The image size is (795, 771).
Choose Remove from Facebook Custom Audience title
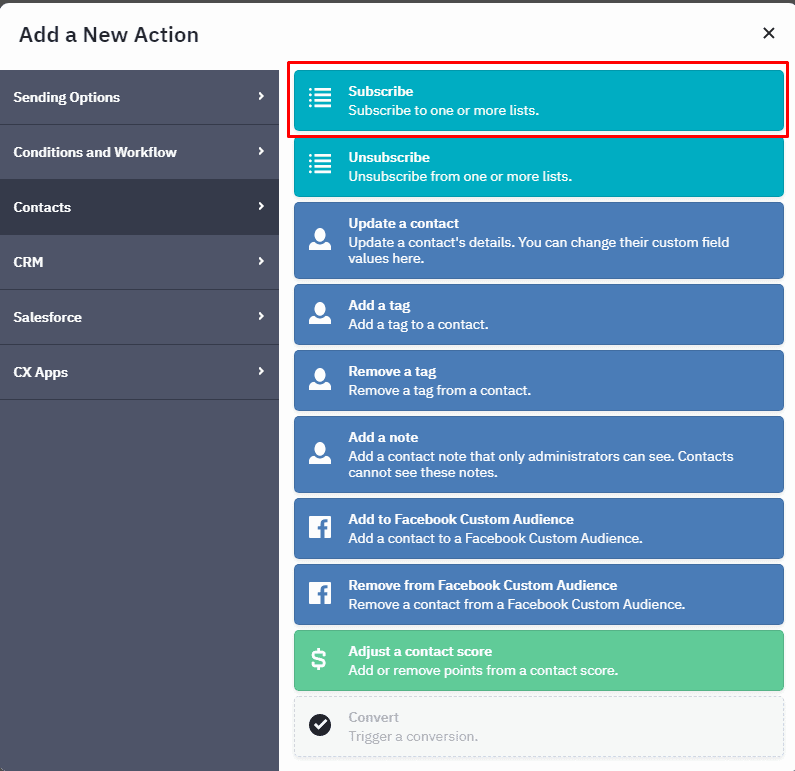pos(483,585)
